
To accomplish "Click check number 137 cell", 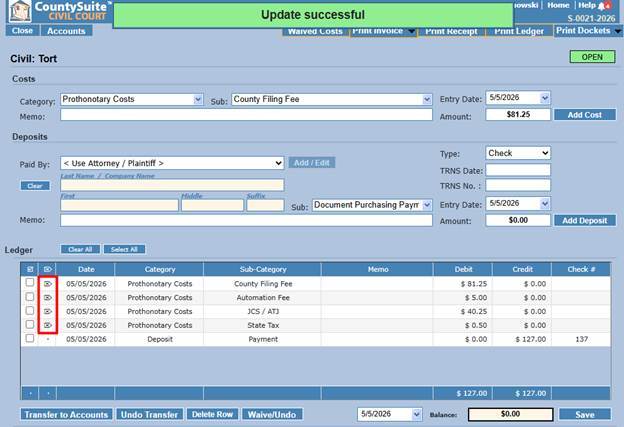I will point(581,339).
